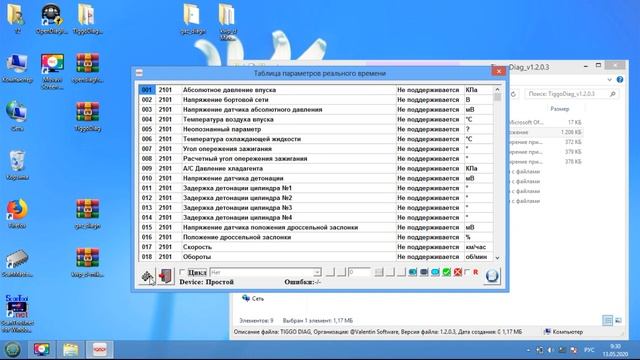Click the File Explorer taskbar icon
This screenshot has width=640, height=360.
[x=71, y=350]
